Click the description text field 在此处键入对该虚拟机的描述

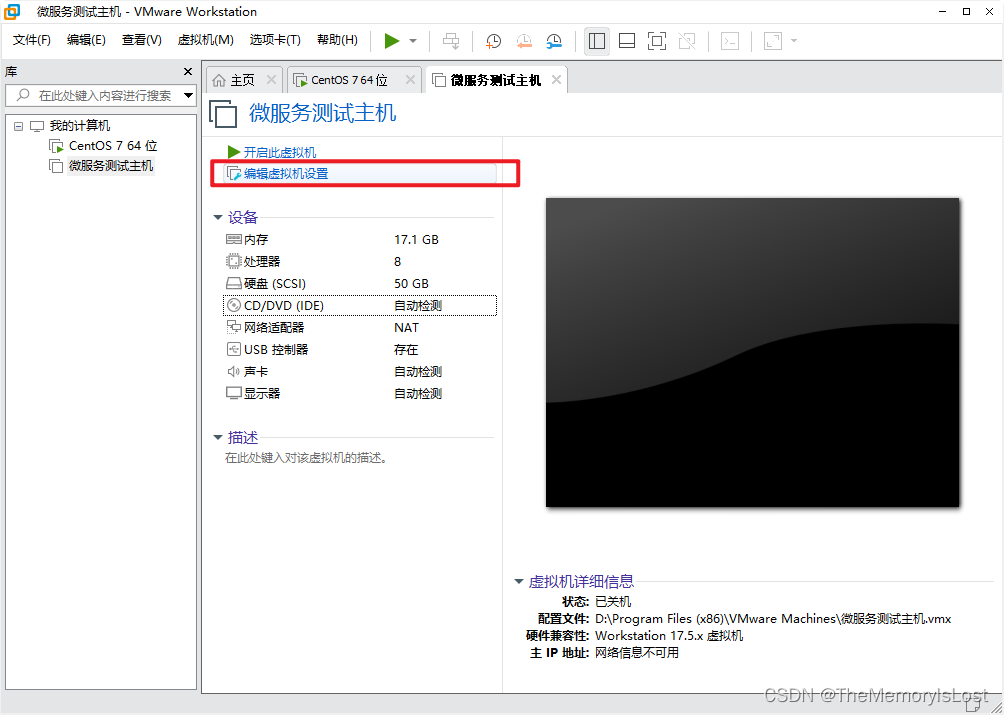(306, 458)
